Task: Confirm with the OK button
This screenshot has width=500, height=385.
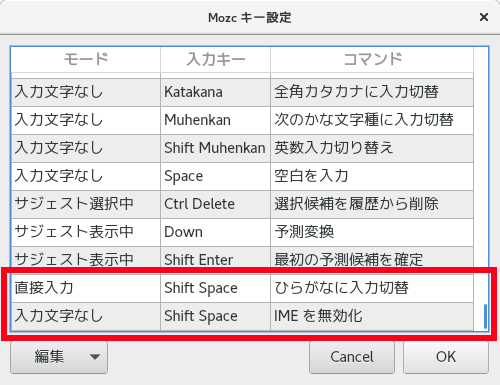Action: (446, 357)
